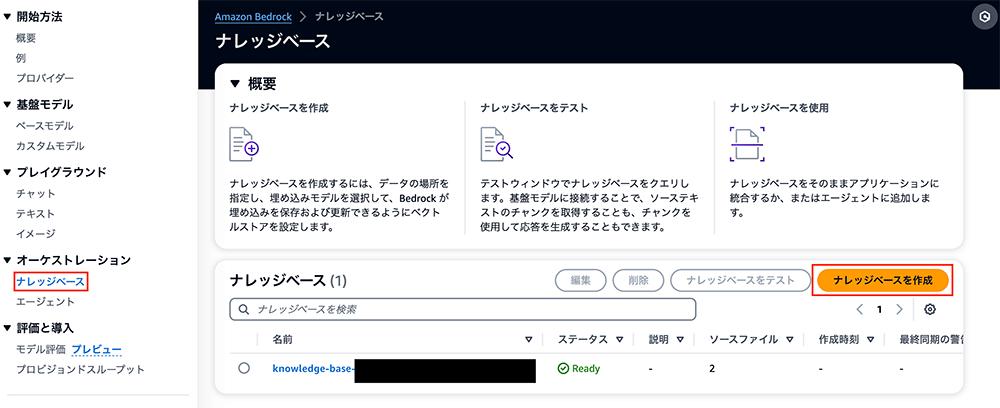Collapse the 概要 overview panel
Image resolution: width=1000 pixels, height=408 pixels.
click(235, 84)
